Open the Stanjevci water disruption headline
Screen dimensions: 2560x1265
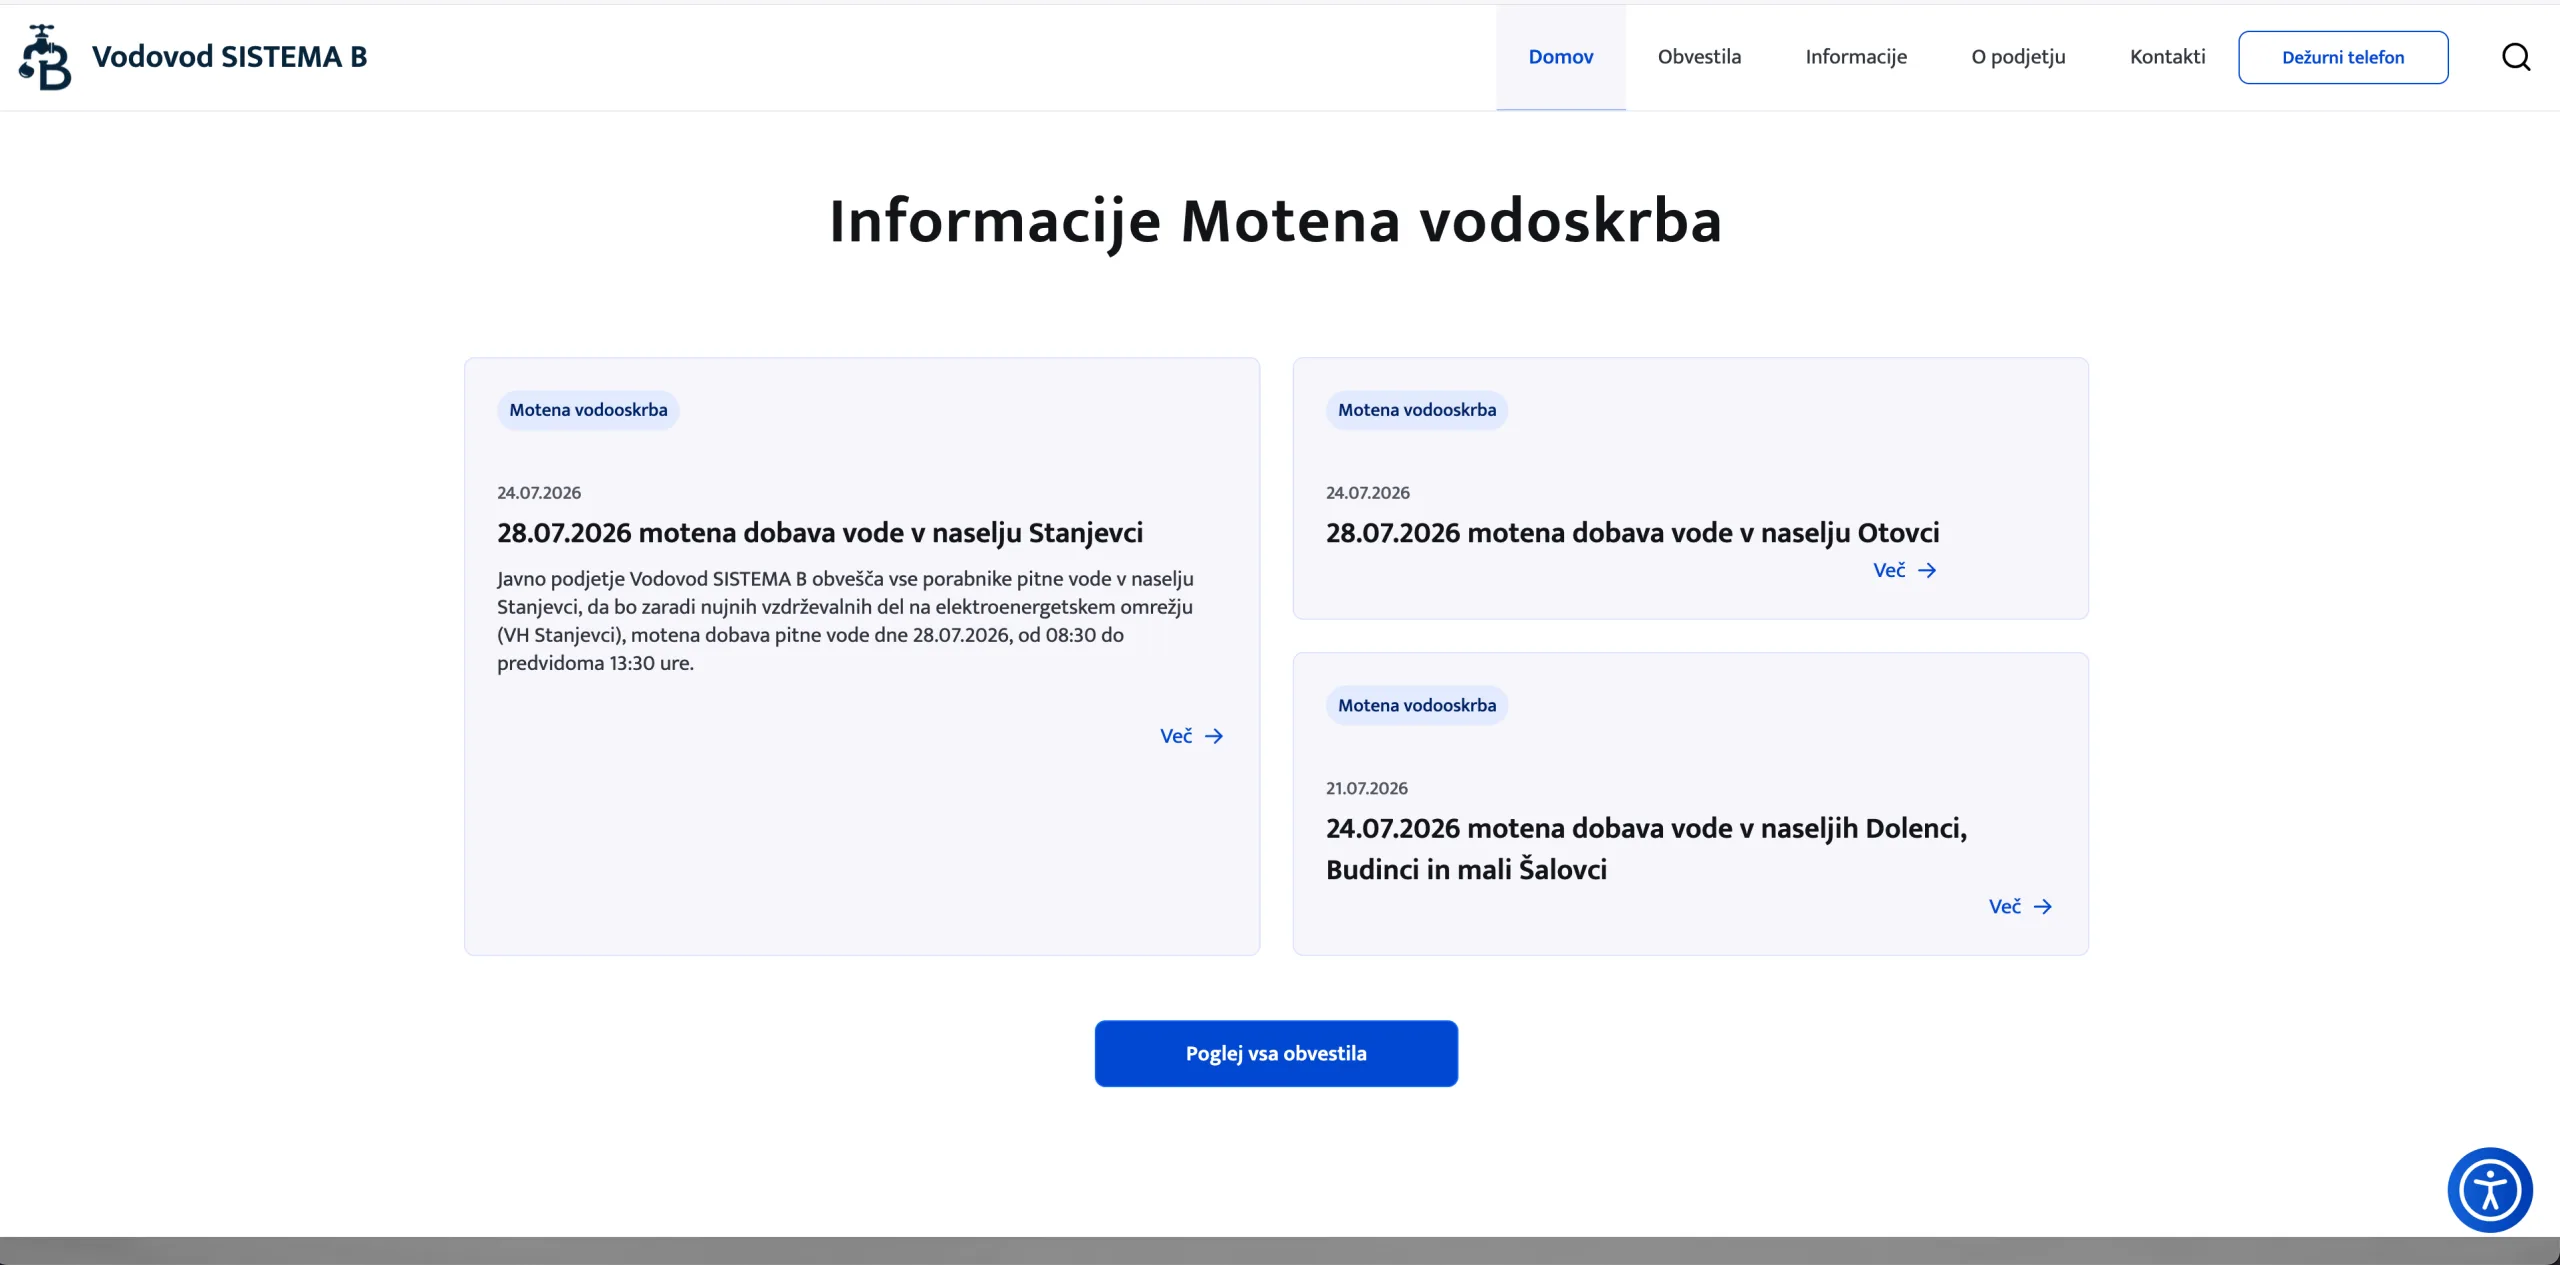coord(820,533)
